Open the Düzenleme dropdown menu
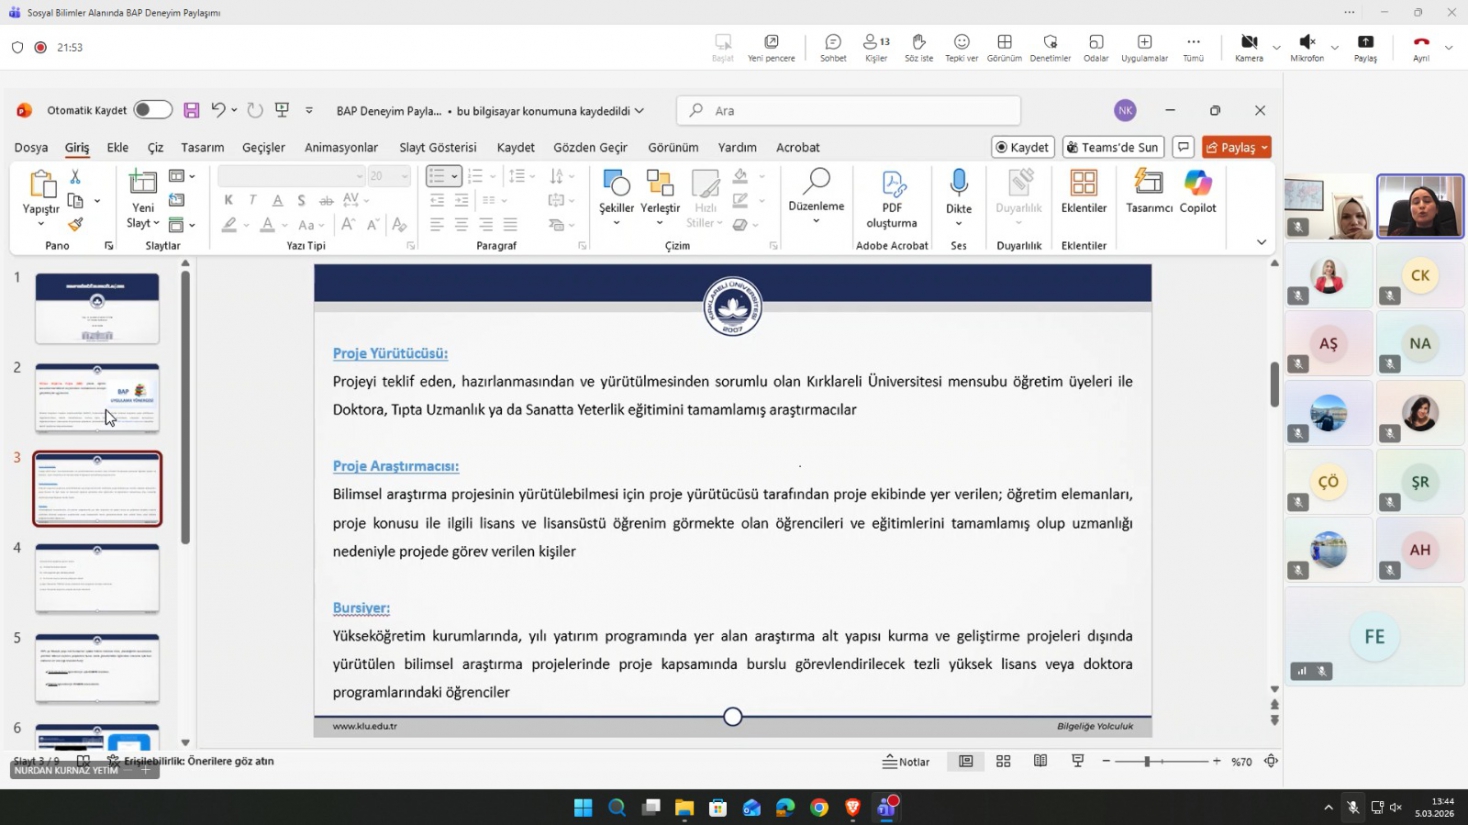Screen dimensions: 1468x825 point(816,221)
